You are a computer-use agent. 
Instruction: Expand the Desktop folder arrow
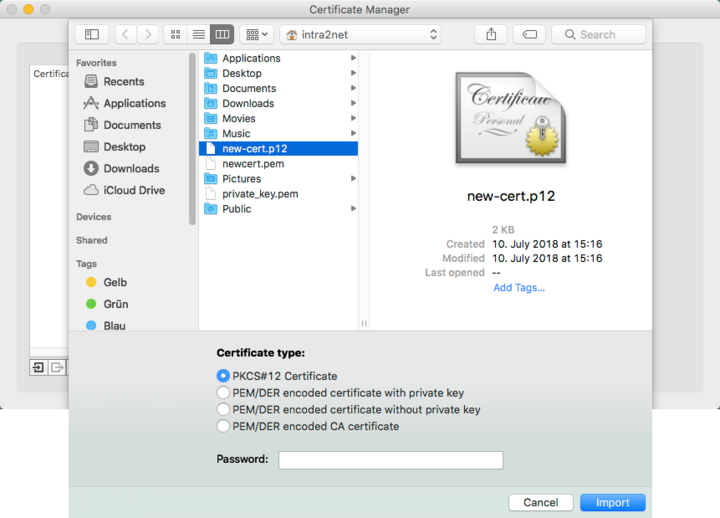(x=353, y=73)
